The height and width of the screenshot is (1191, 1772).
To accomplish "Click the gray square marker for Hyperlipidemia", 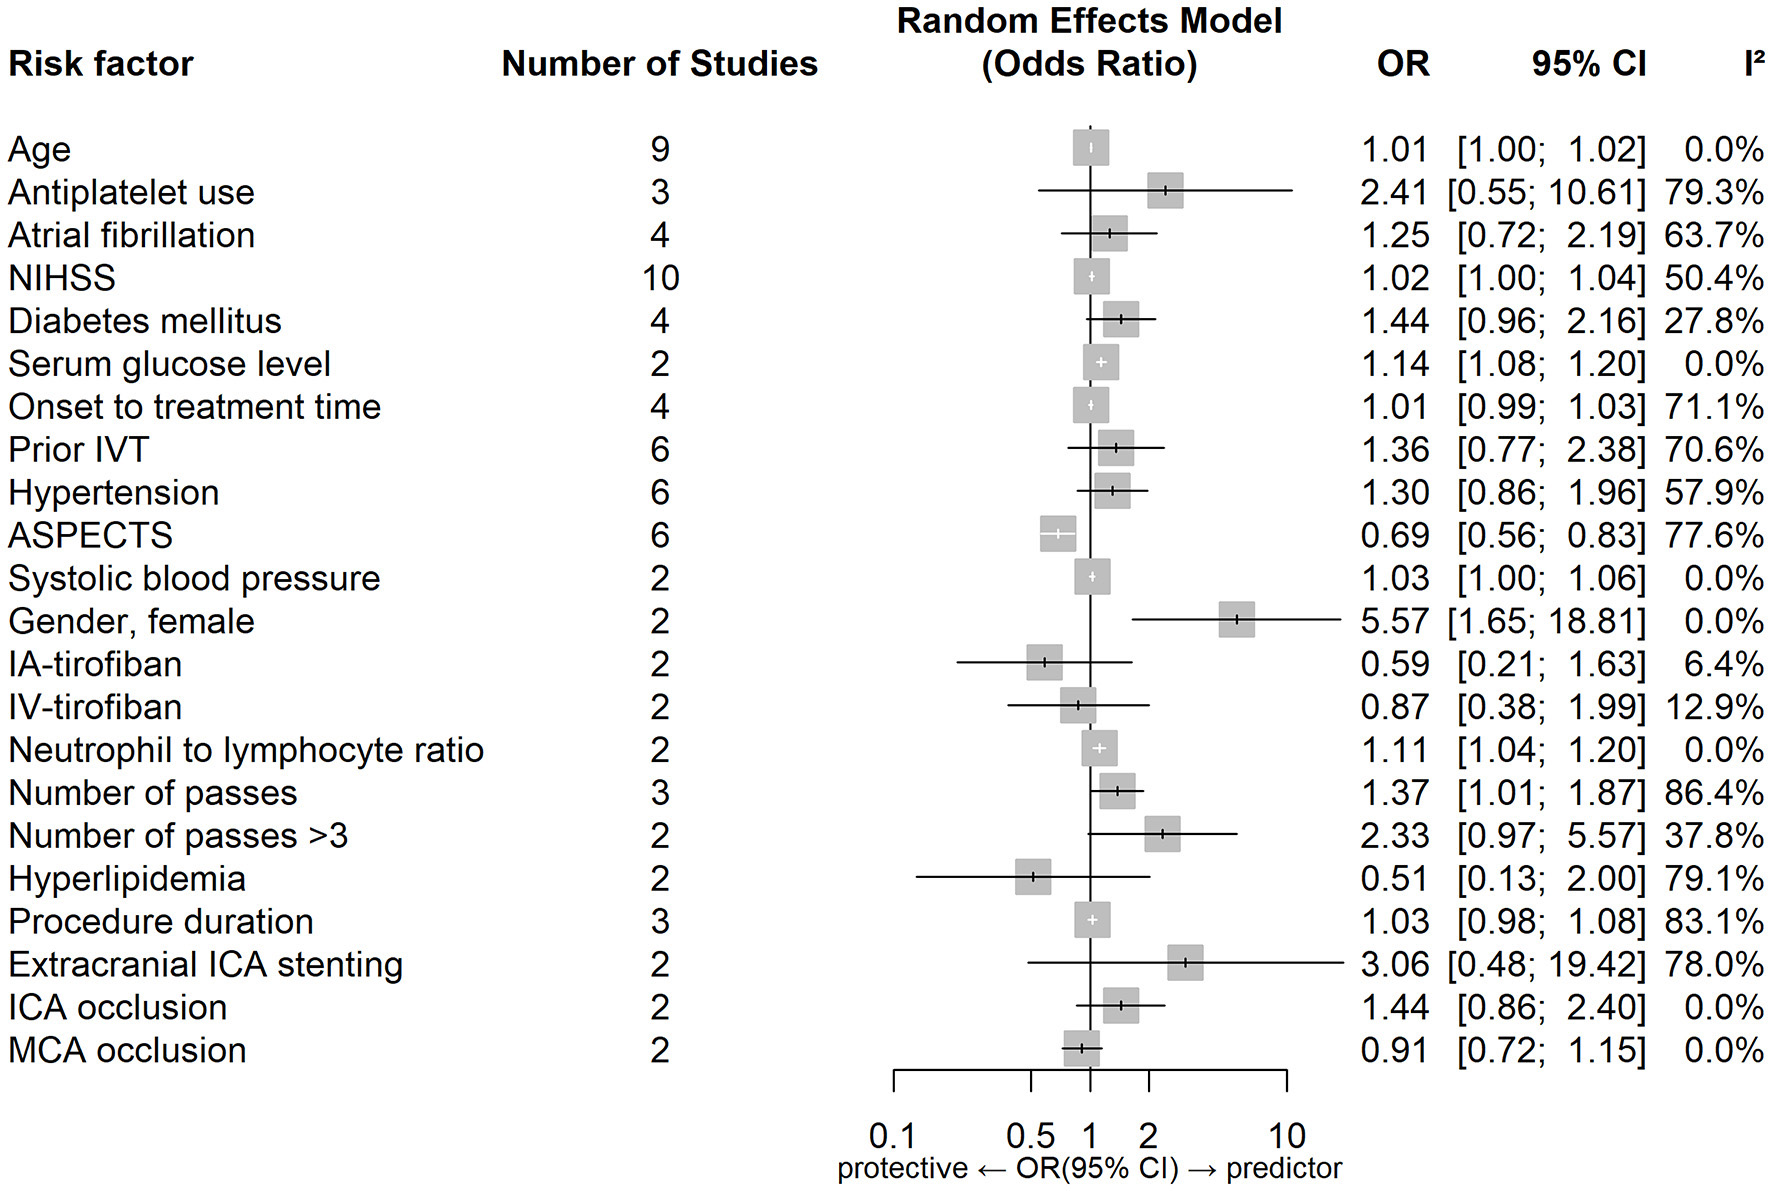I will [1033, 877].
